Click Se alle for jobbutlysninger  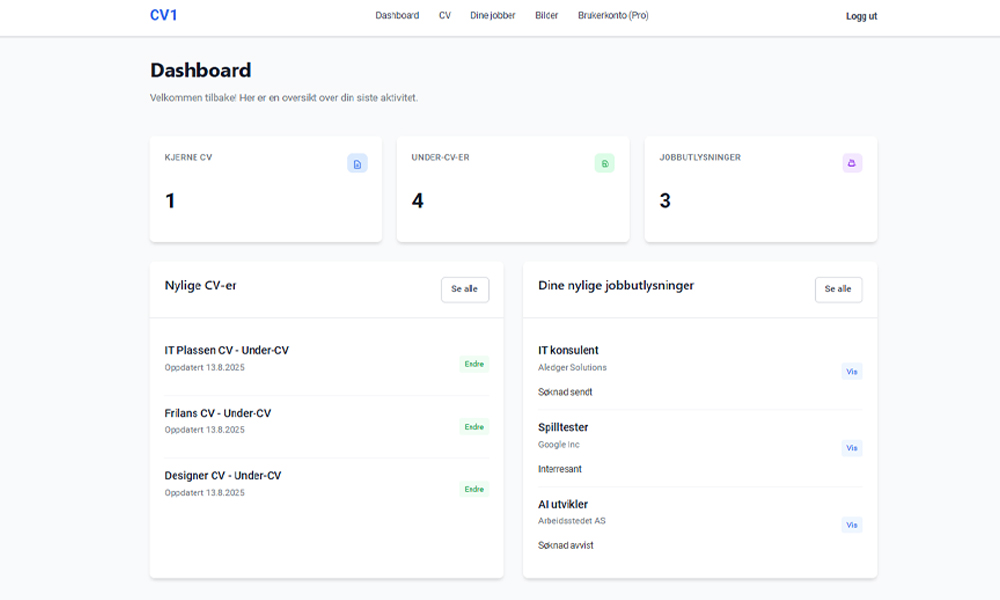(838, 289)
